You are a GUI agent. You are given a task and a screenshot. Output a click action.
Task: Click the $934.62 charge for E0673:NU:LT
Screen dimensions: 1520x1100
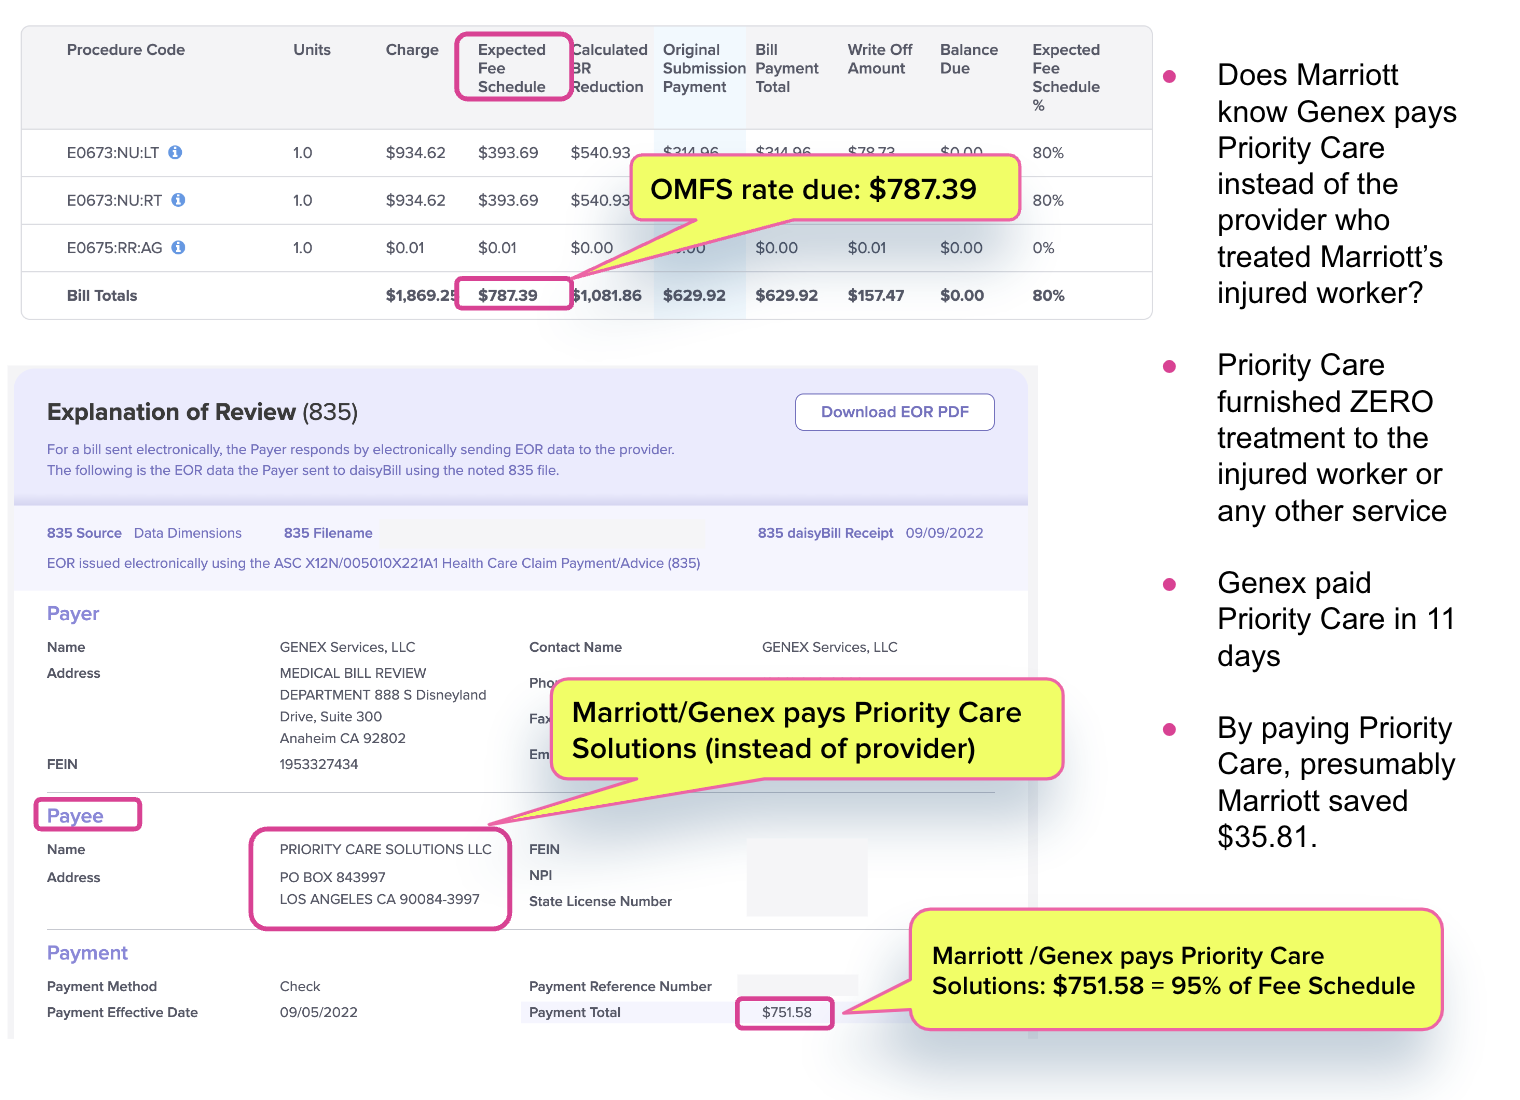click(416, 153)
